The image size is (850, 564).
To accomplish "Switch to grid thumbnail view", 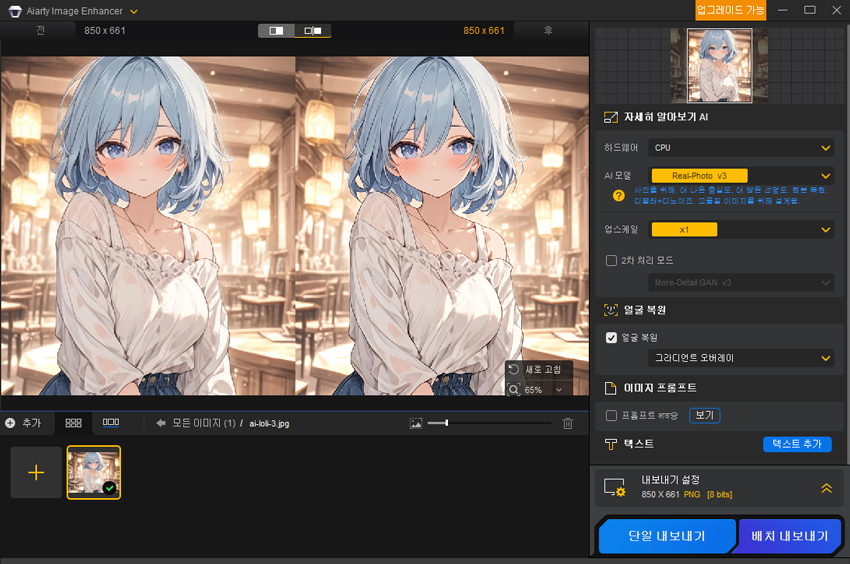I will pos(73,423).
